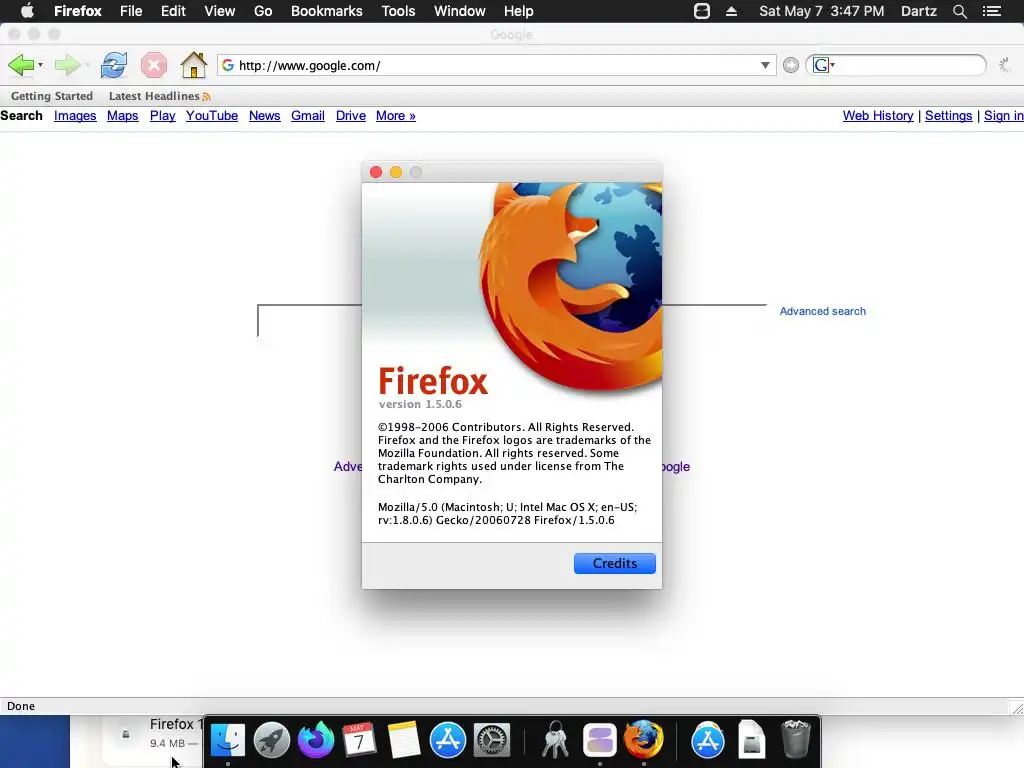Click the classic Firefox icon in Dock

[643, 739]
